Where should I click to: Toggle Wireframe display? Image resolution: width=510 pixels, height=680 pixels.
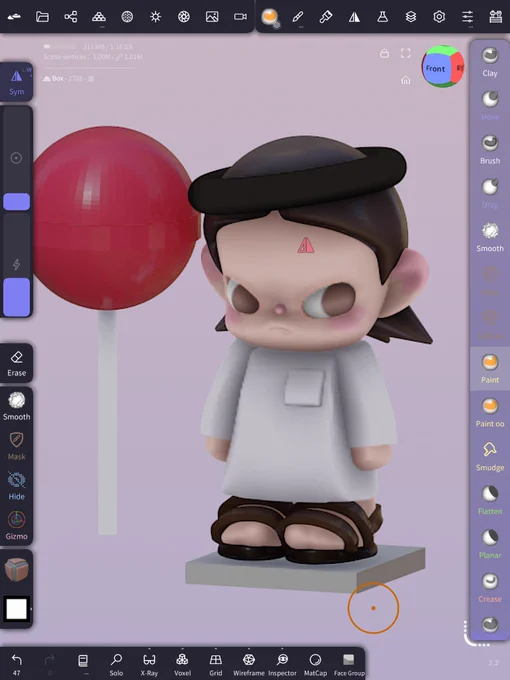(x=248, y=664)
